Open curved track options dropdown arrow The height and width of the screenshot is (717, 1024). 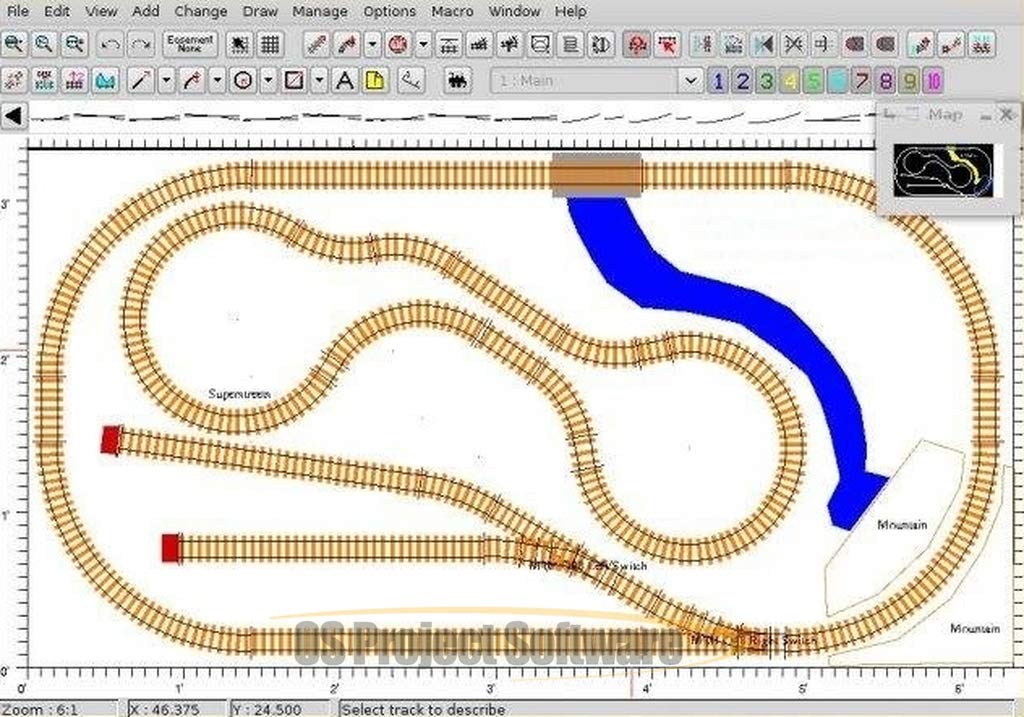tap(372, 44)
